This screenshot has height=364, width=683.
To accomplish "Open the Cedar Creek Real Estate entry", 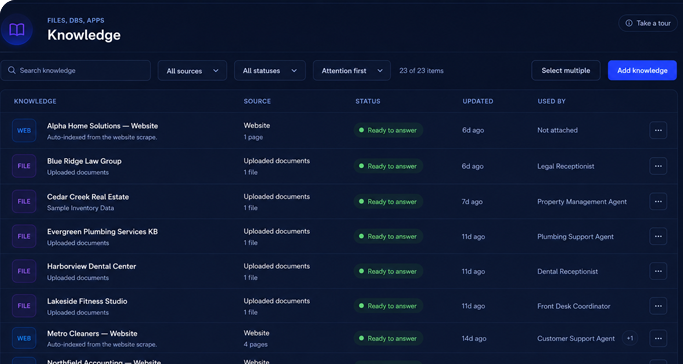I will coord(88,197).
